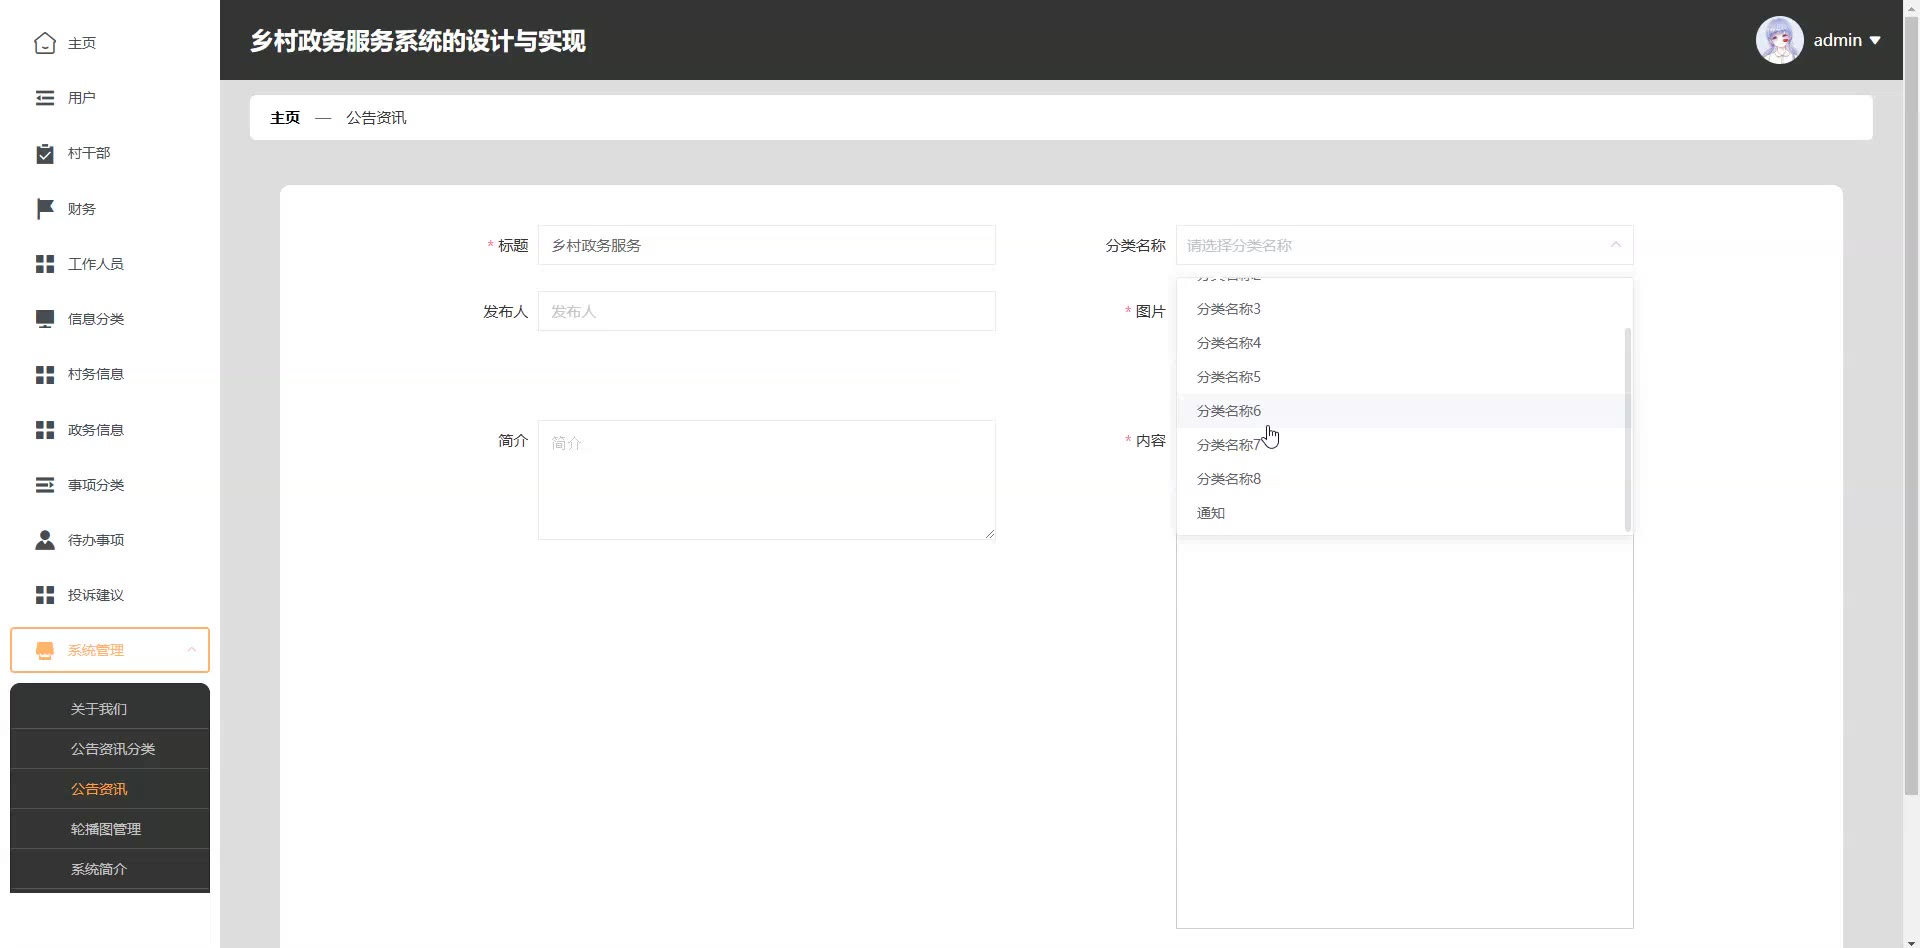Open the 轮播图管理 submenu item
1920x948 pixels.
point(110,829)
